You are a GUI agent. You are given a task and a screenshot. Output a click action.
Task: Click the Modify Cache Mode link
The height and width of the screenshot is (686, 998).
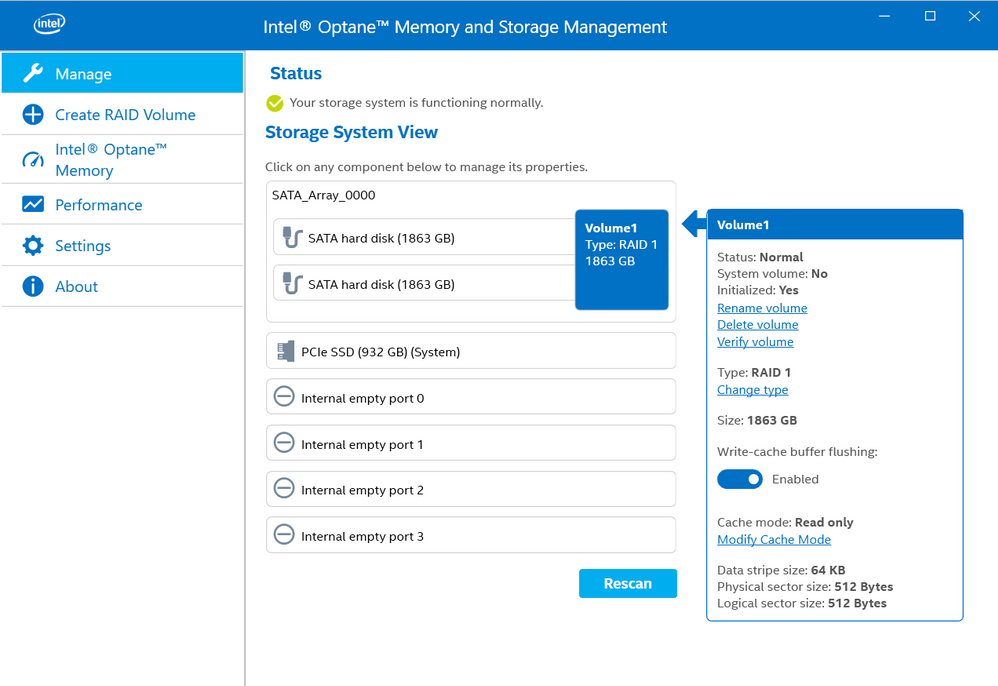coord(774,540)
